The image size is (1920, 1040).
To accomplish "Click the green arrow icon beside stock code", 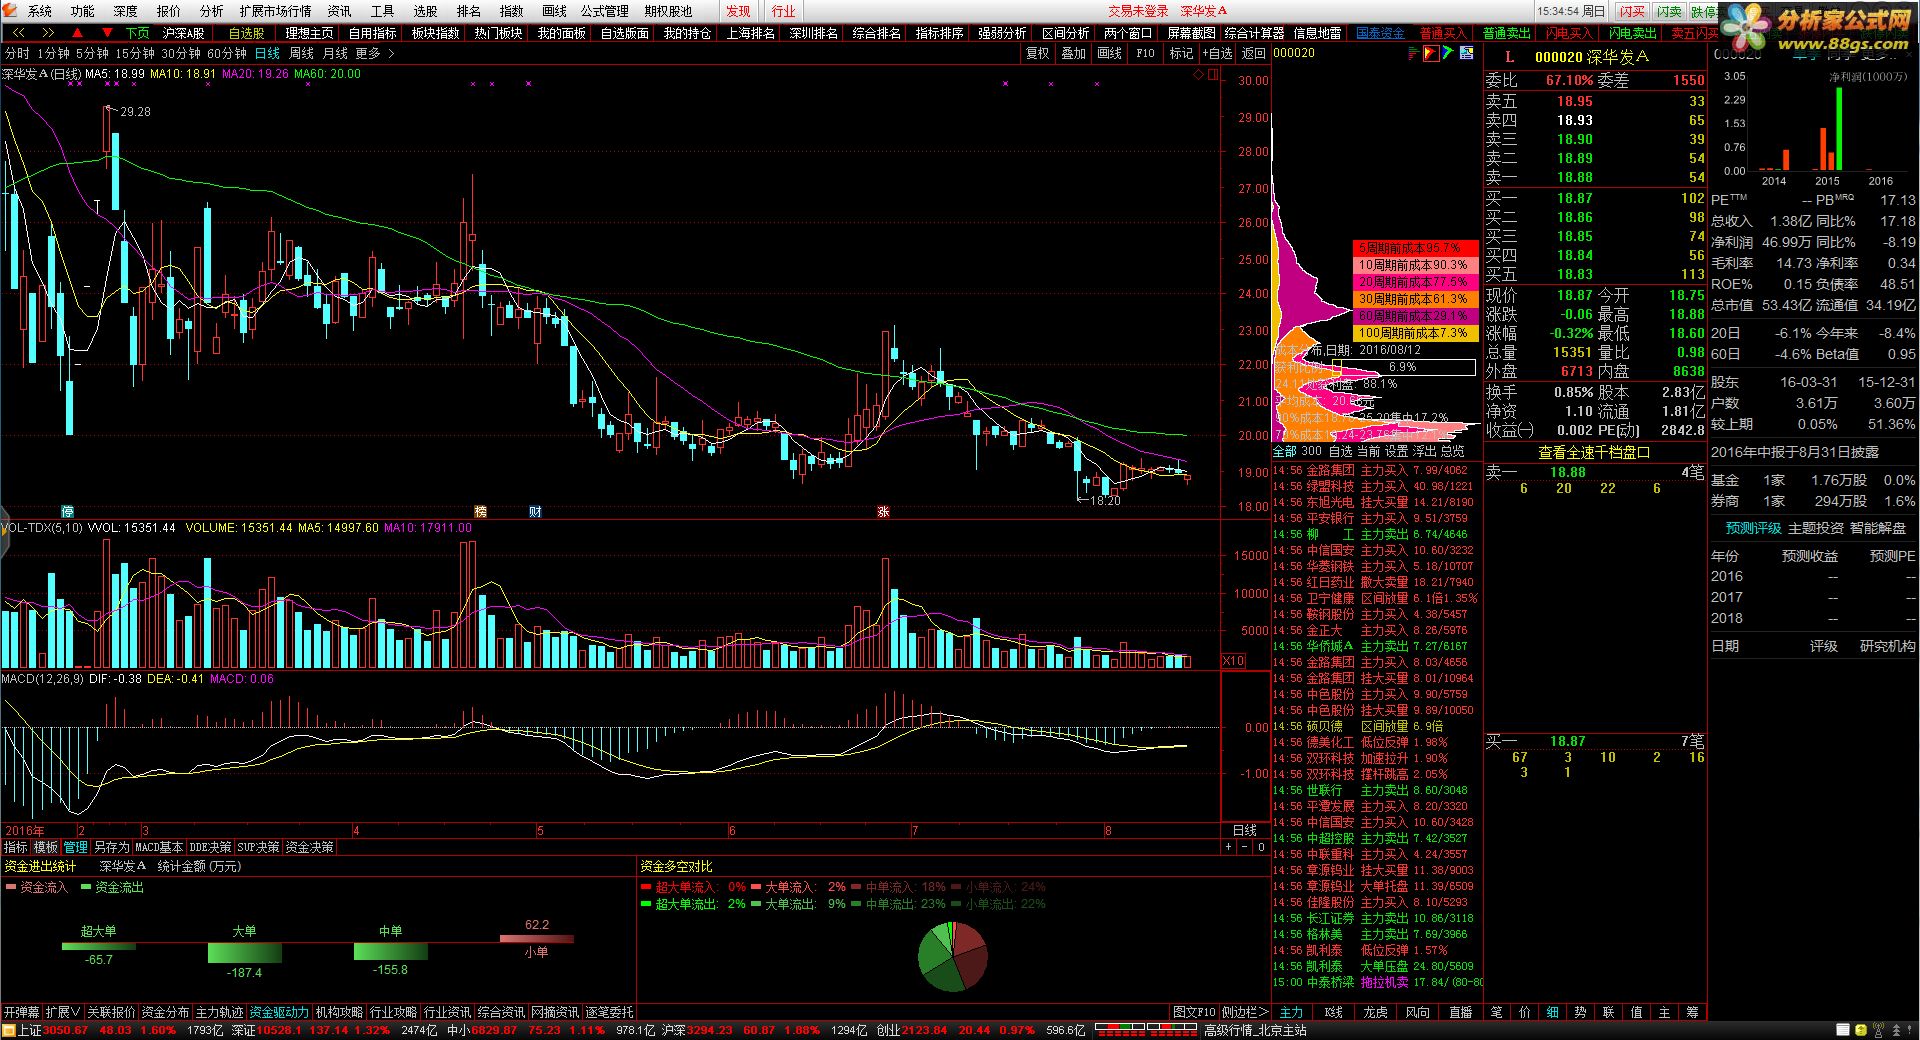I will (x=1447, y=53).
